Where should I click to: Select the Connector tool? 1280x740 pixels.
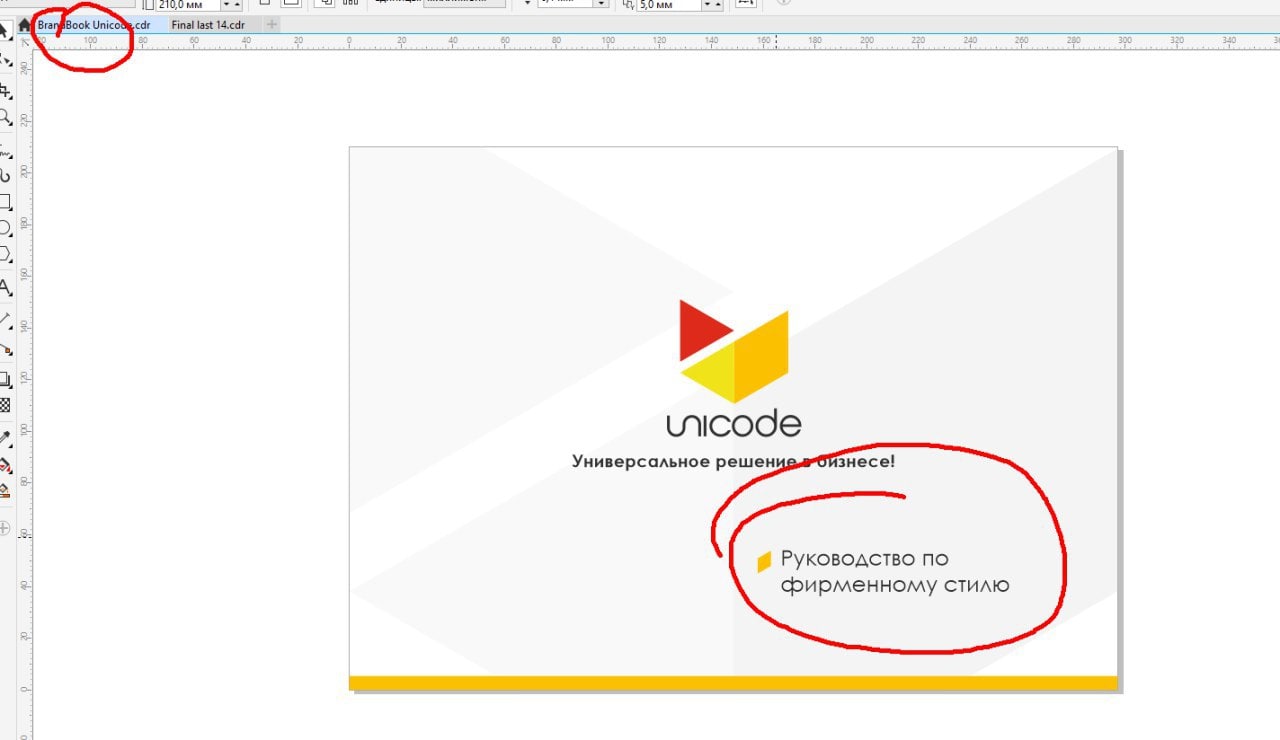point(5,349)
